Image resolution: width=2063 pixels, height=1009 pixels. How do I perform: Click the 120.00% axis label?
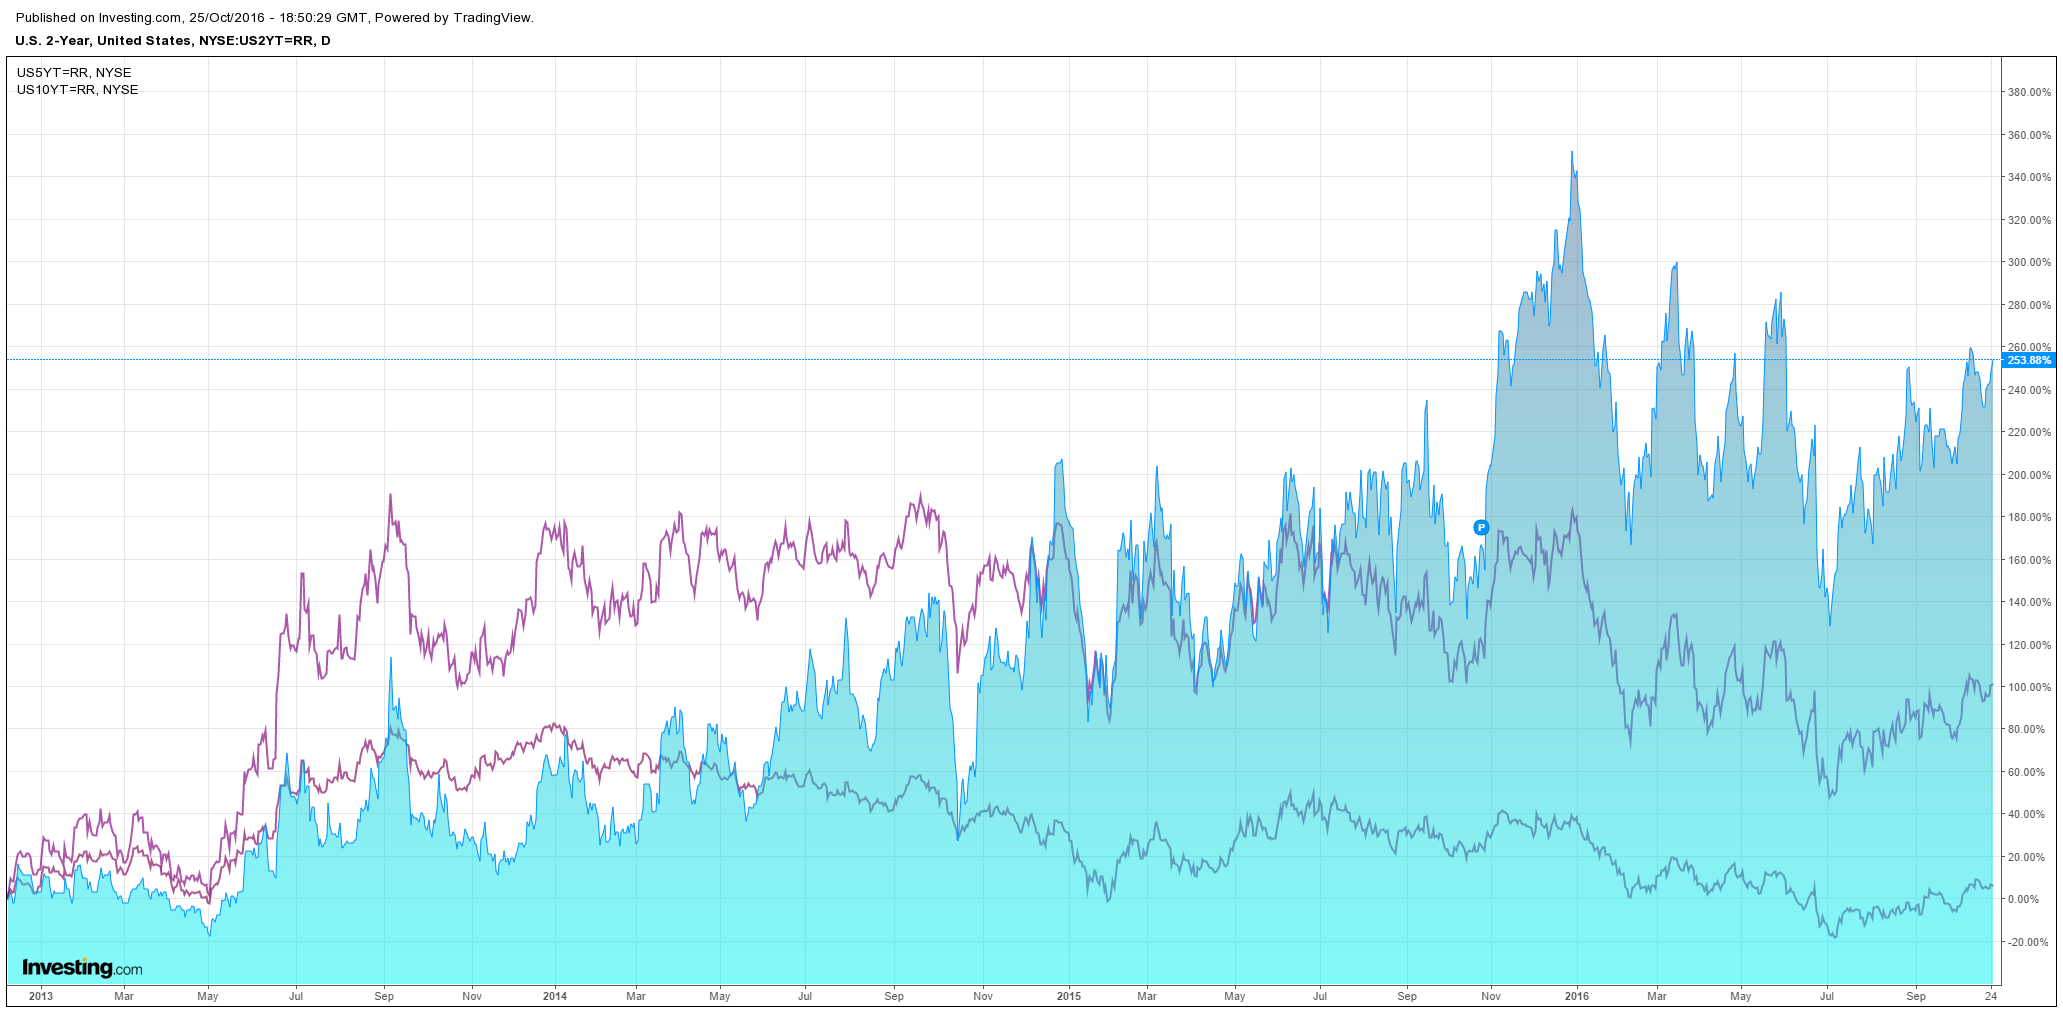(2030, 645)
